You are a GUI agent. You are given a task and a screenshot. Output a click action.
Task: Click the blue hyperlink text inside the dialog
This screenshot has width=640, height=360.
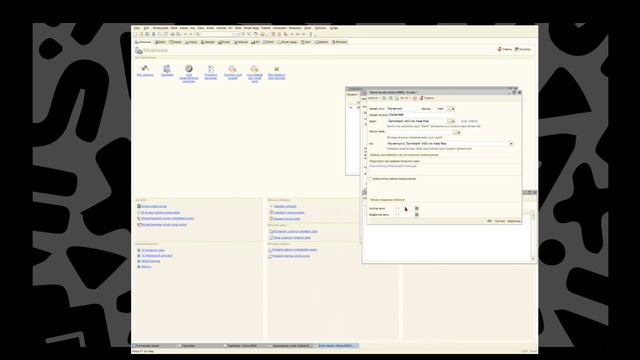click(x=393, y=166)
